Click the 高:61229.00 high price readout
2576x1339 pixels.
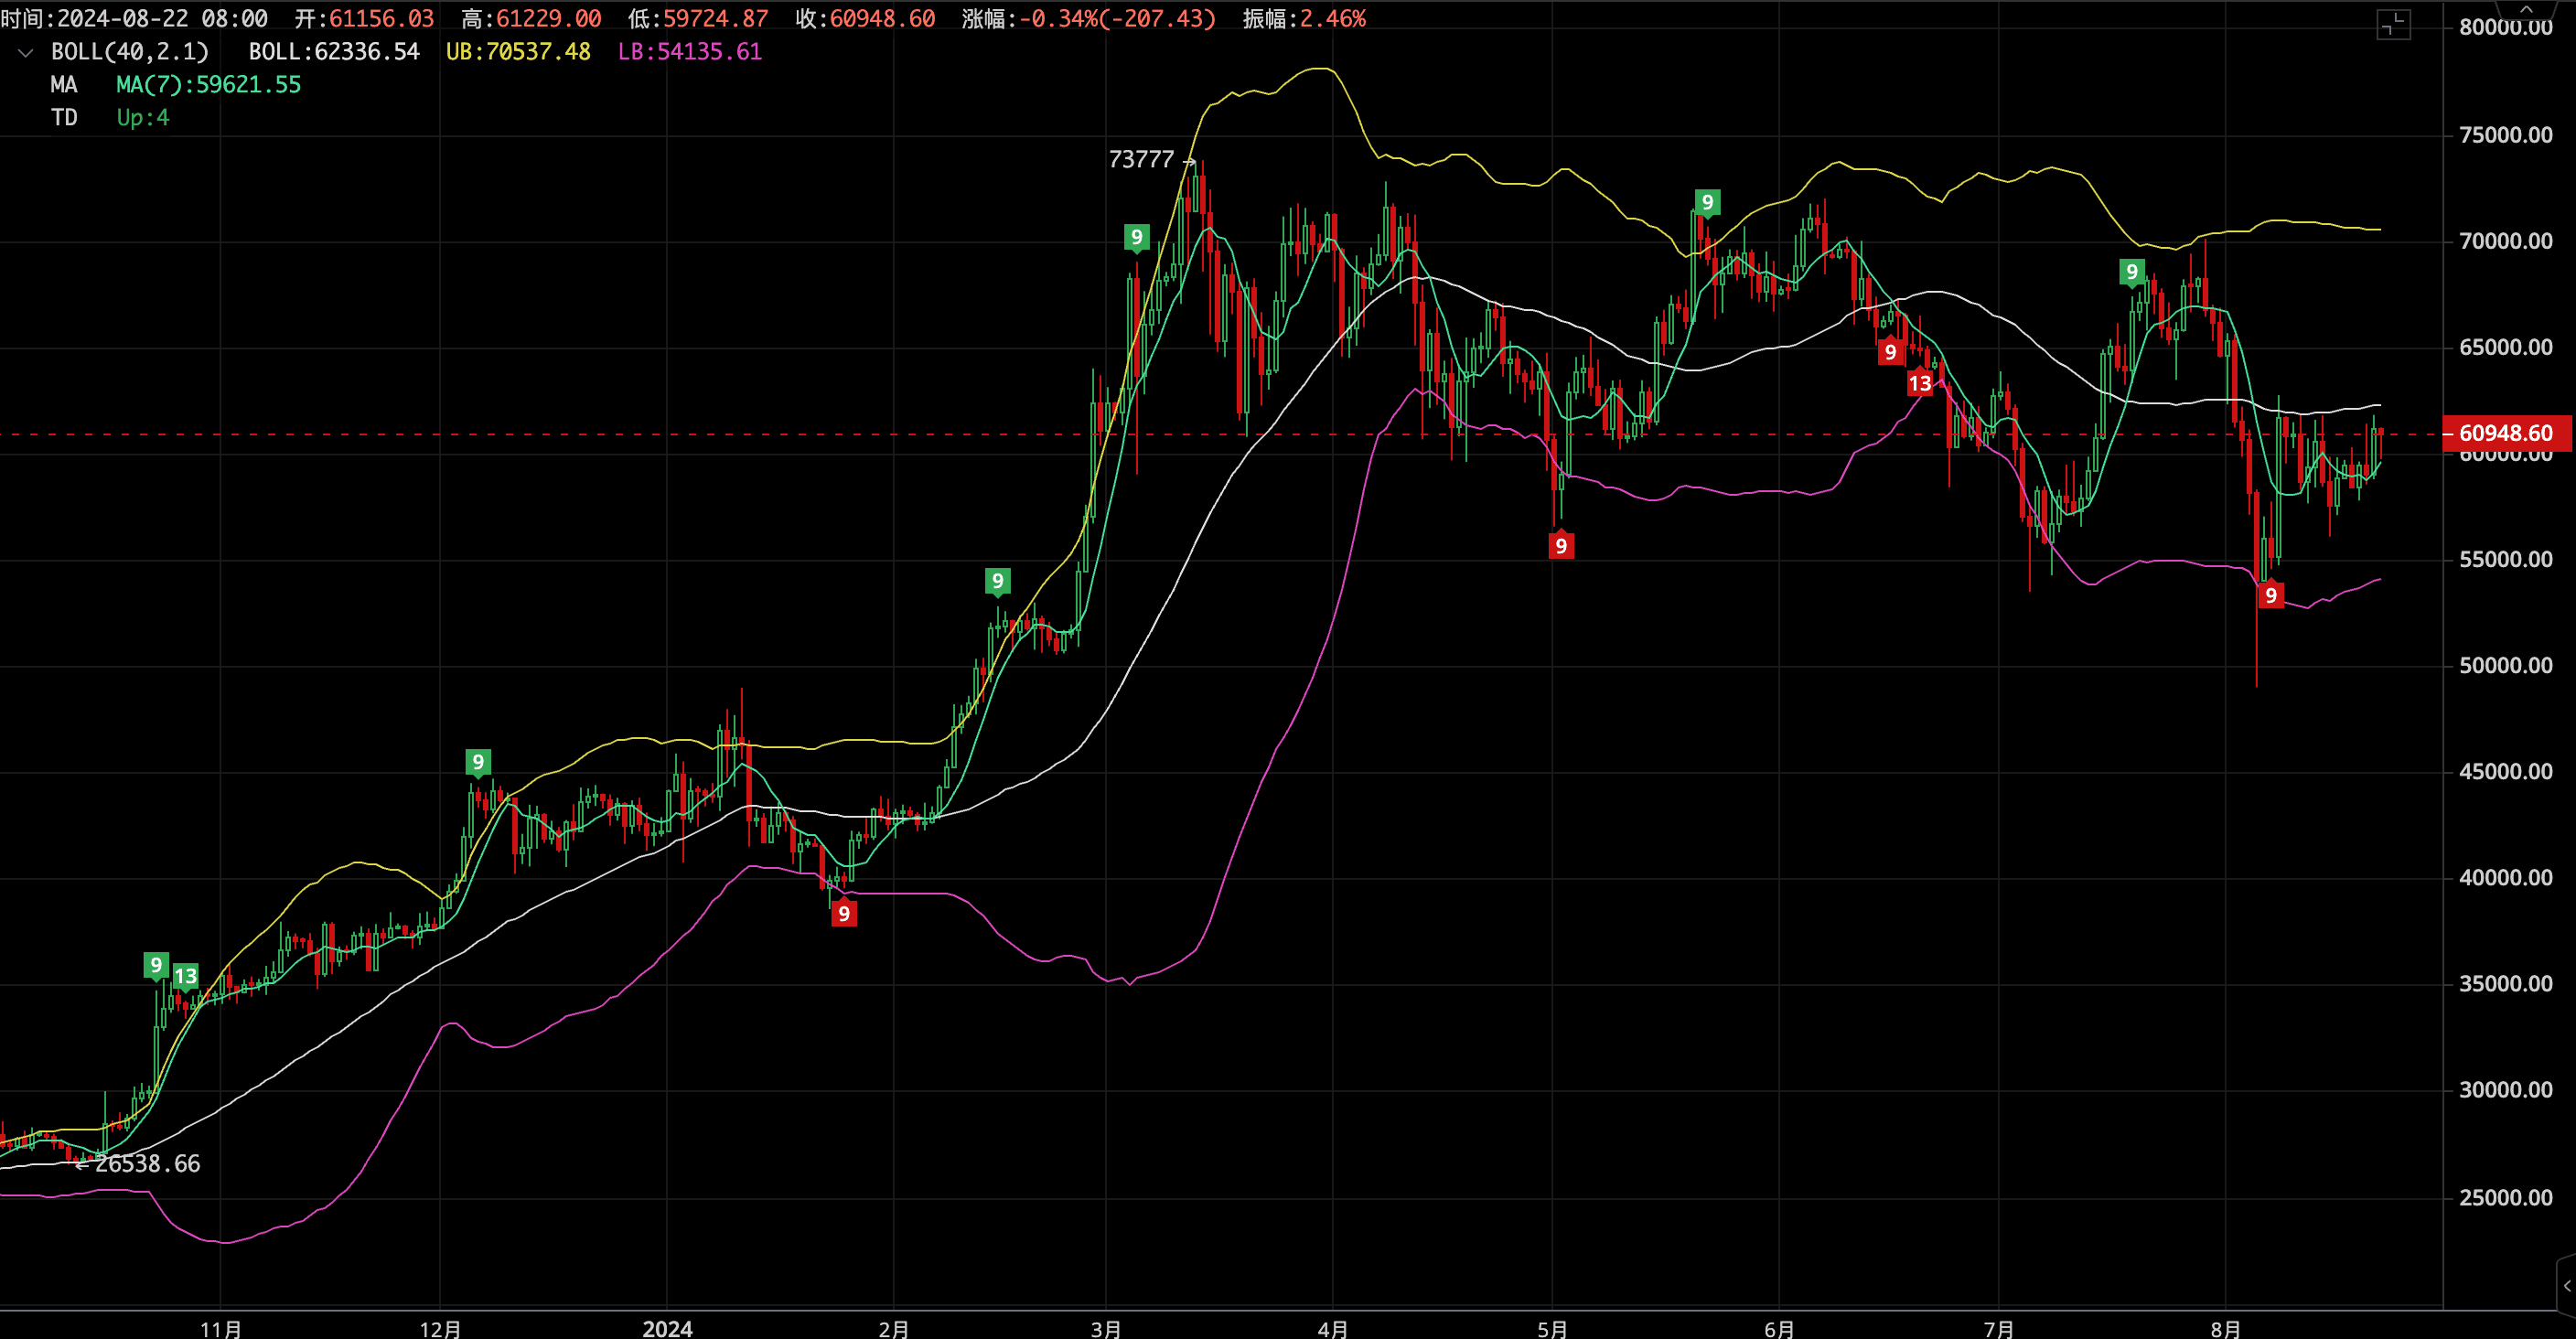[x=531, y=19]
